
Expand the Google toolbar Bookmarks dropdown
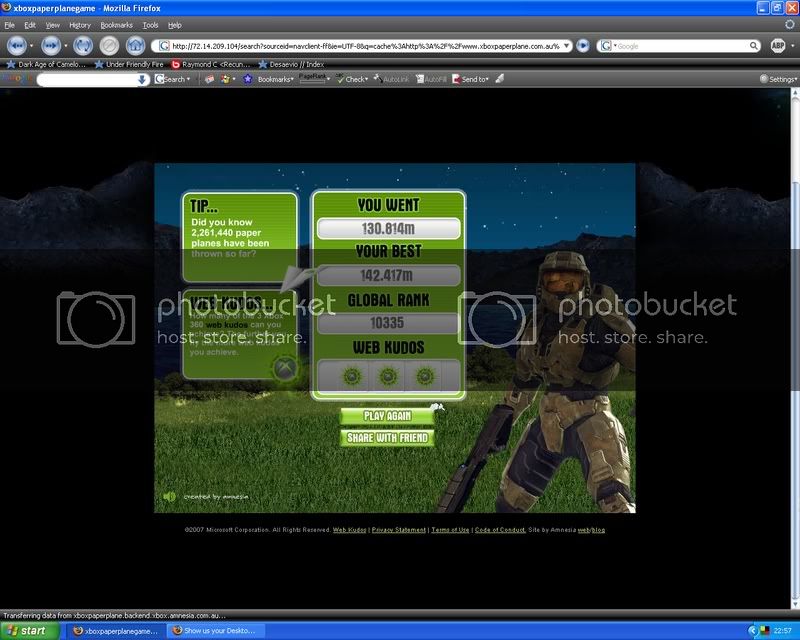click(x=292, y=80)
